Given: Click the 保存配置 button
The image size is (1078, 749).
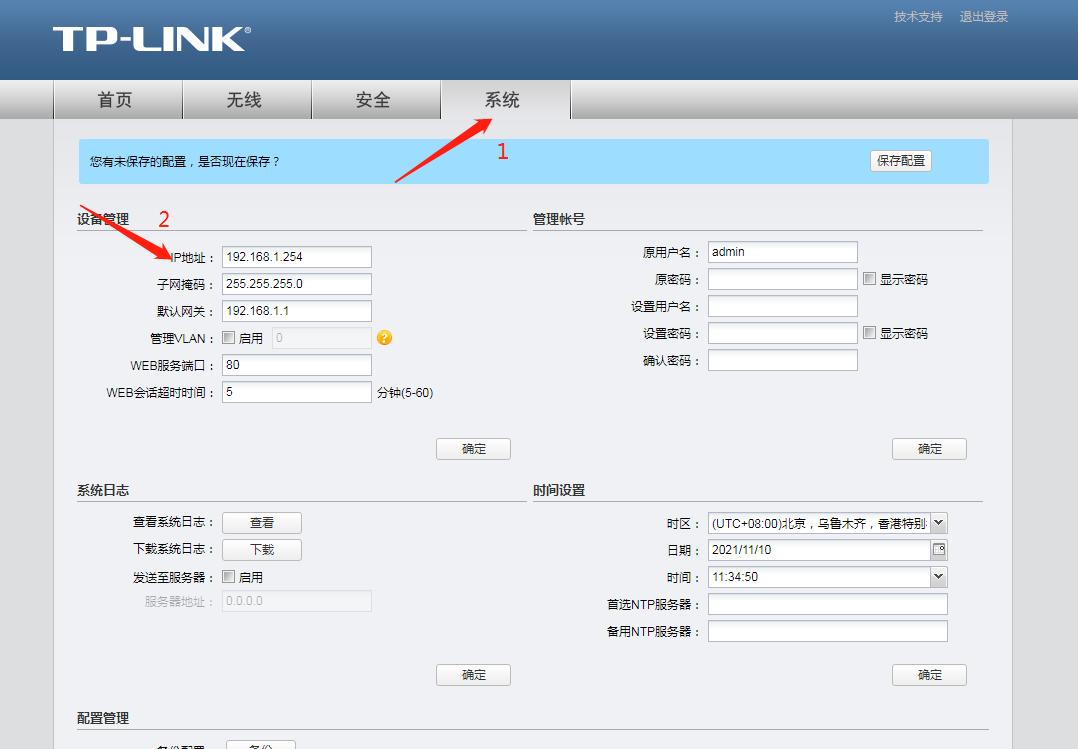Looking at the screenshot, I should [901, 160].
